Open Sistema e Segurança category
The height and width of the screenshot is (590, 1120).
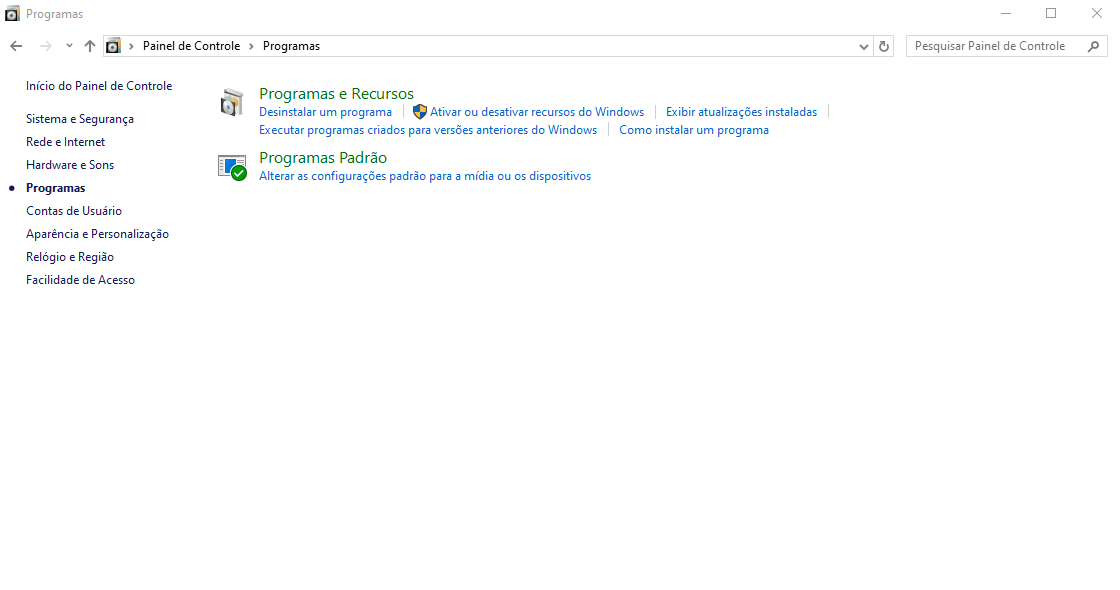point(80,119)
